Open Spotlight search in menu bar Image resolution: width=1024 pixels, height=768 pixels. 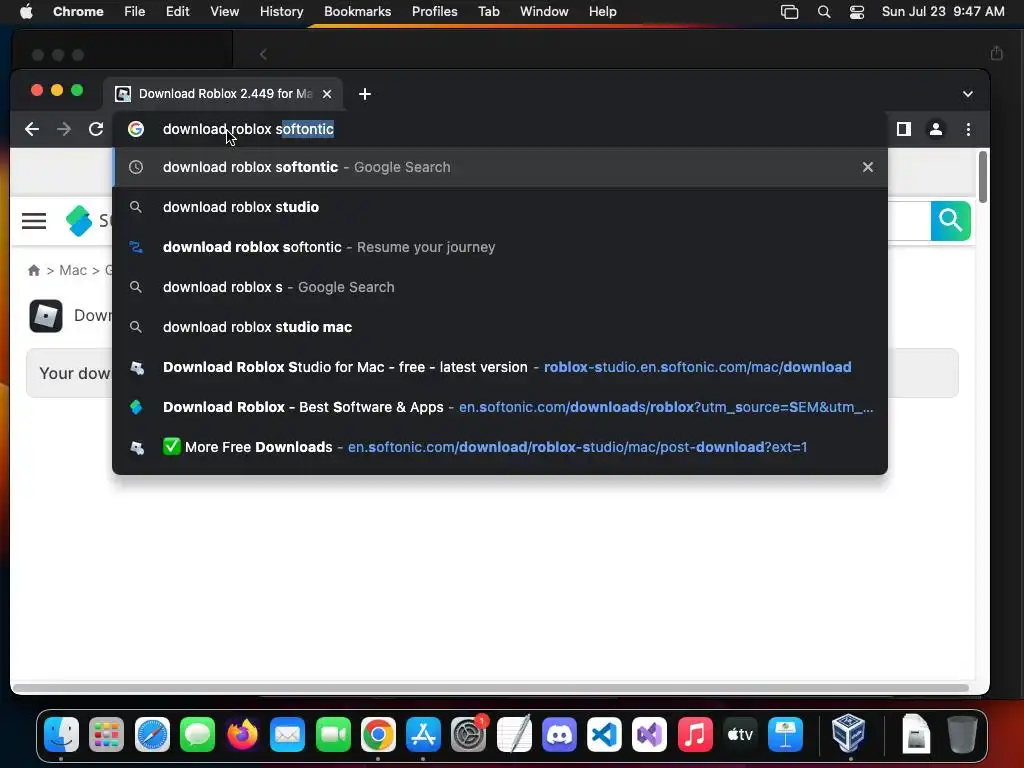click(824, 12)
